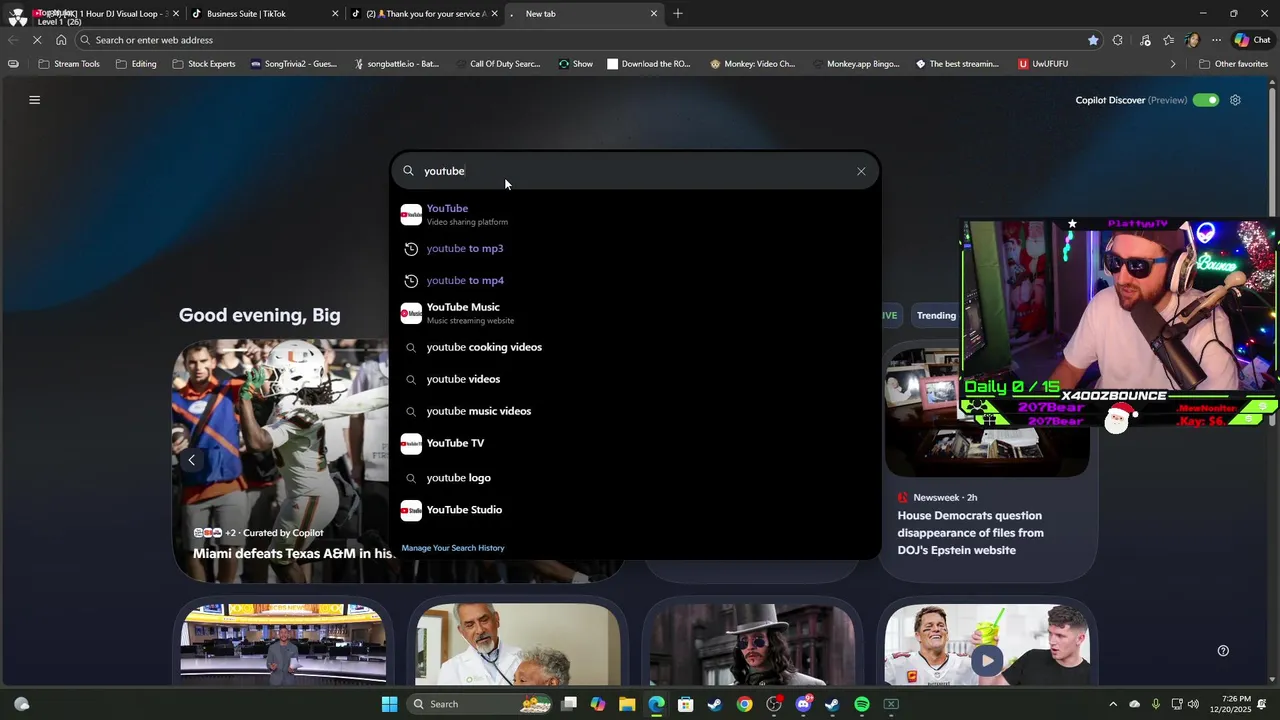Play the video on the green drink card
Viewport: 1280px width, 720px height.
[x=987, y=660]
